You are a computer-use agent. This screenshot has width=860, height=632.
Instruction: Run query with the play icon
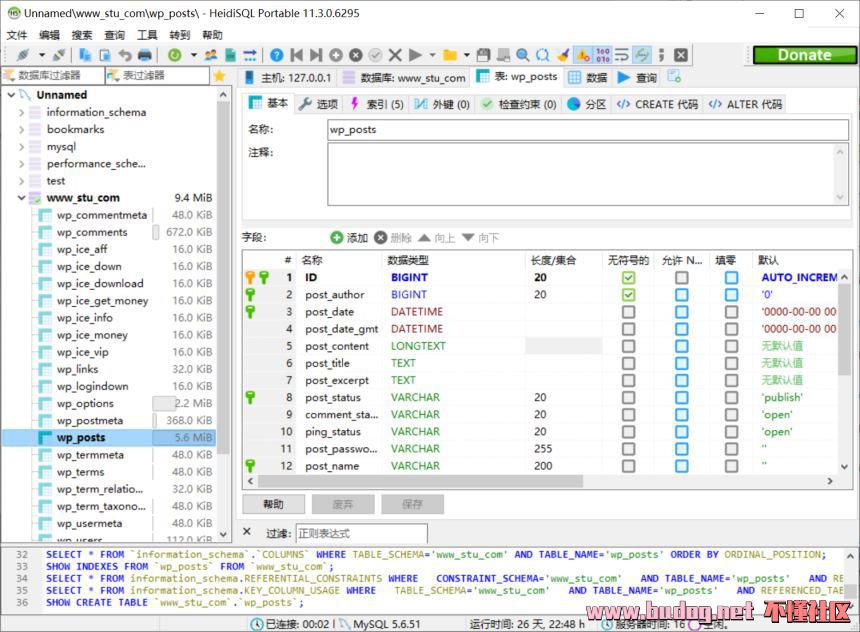pyautogui.click(x=416, y=55)
